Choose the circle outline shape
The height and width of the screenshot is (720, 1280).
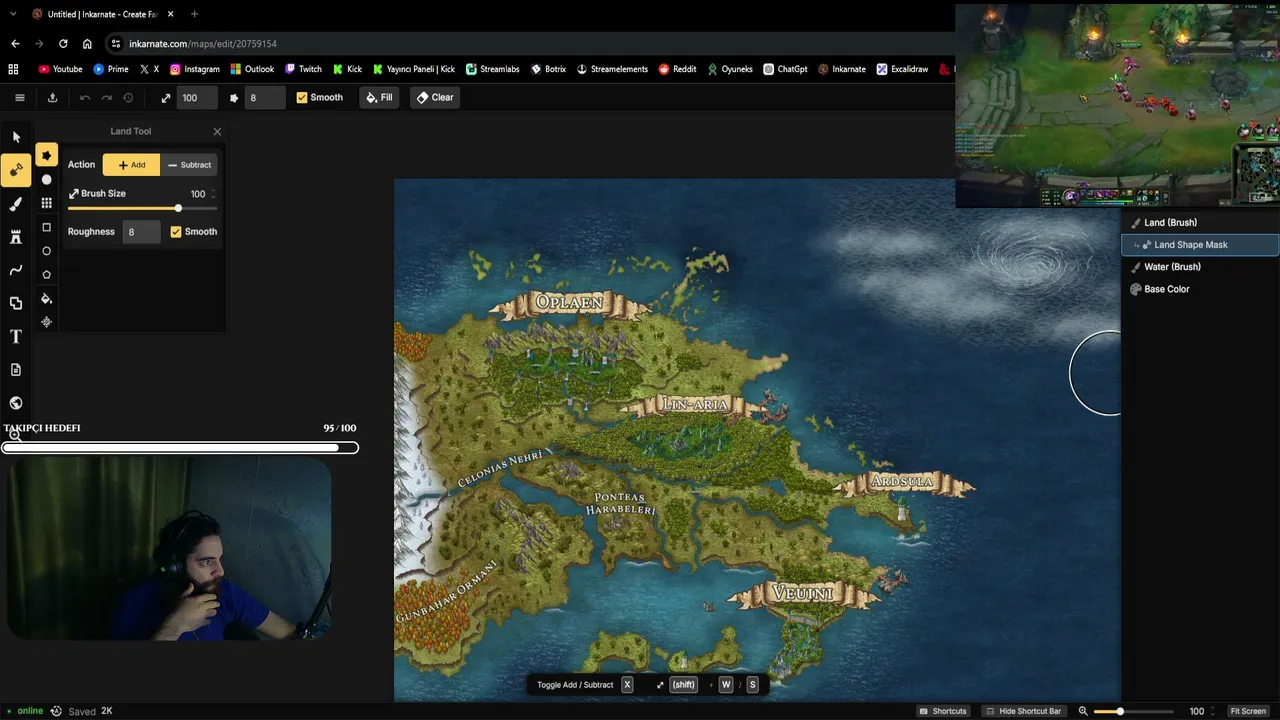click(46, 251)
